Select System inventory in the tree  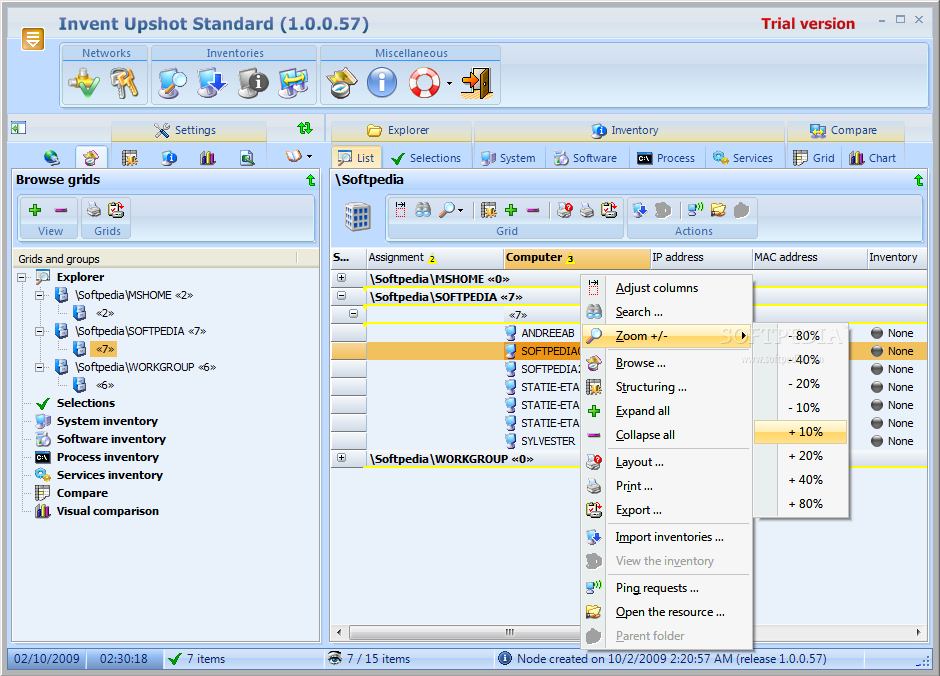tap(107, 421)
